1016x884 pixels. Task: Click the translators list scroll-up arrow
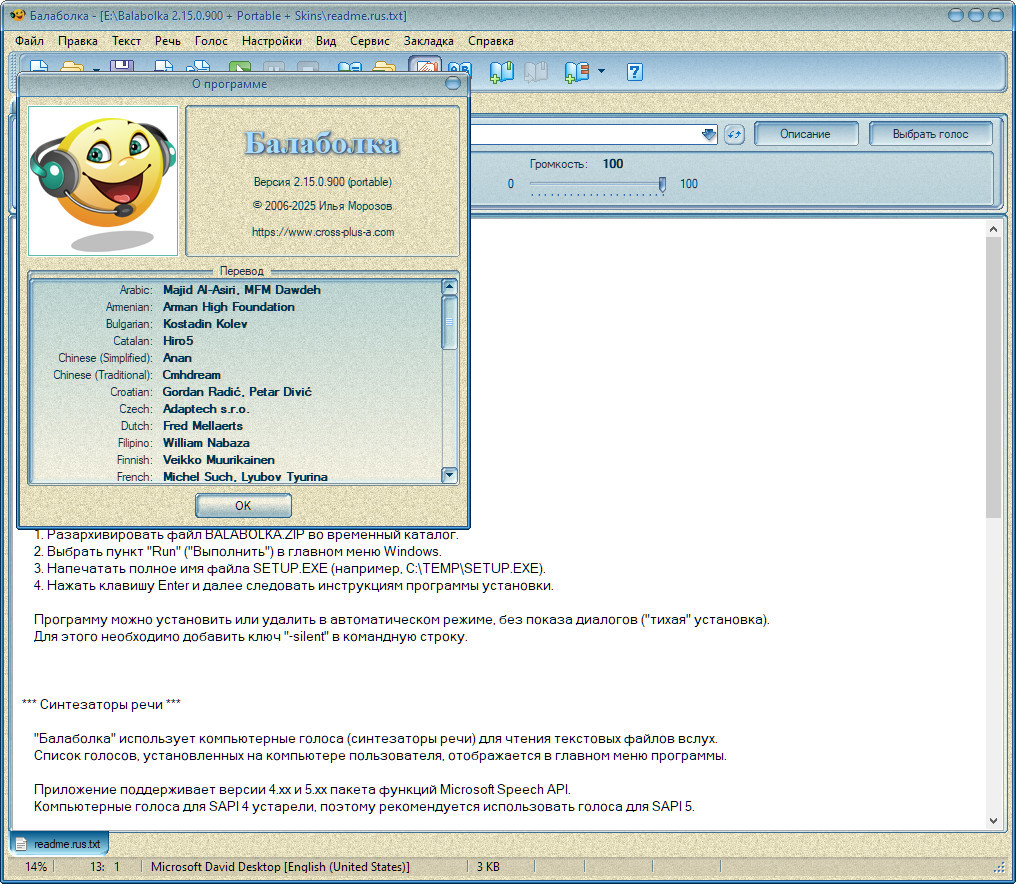tap(449, 286)
